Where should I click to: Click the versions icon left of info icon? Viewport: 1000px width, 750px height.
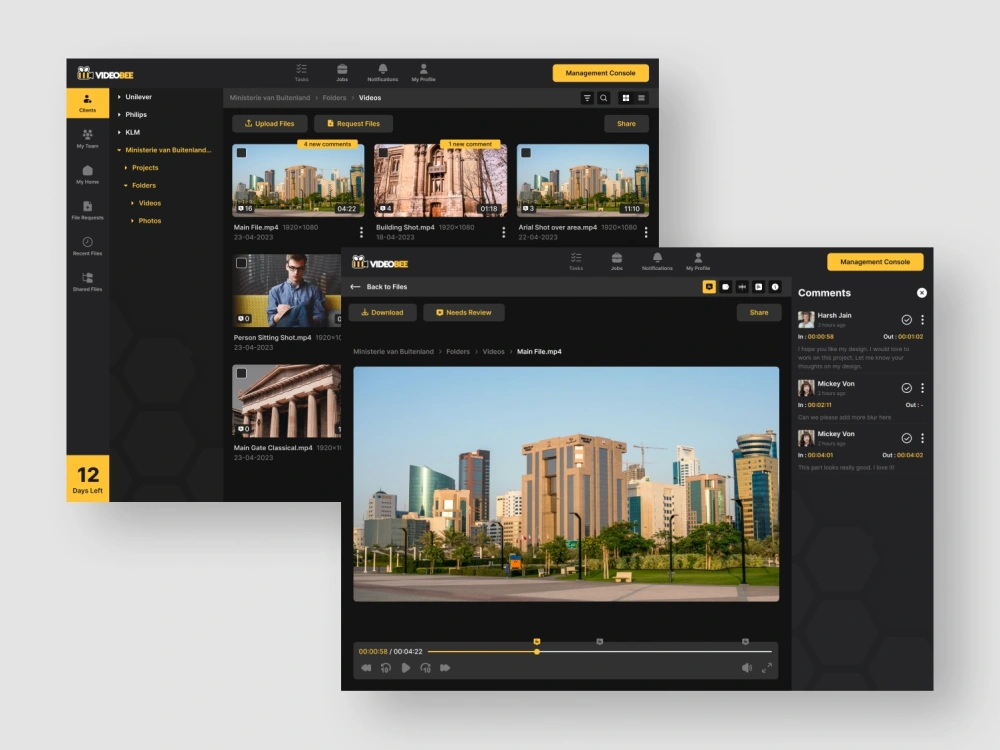coord(759,287)
